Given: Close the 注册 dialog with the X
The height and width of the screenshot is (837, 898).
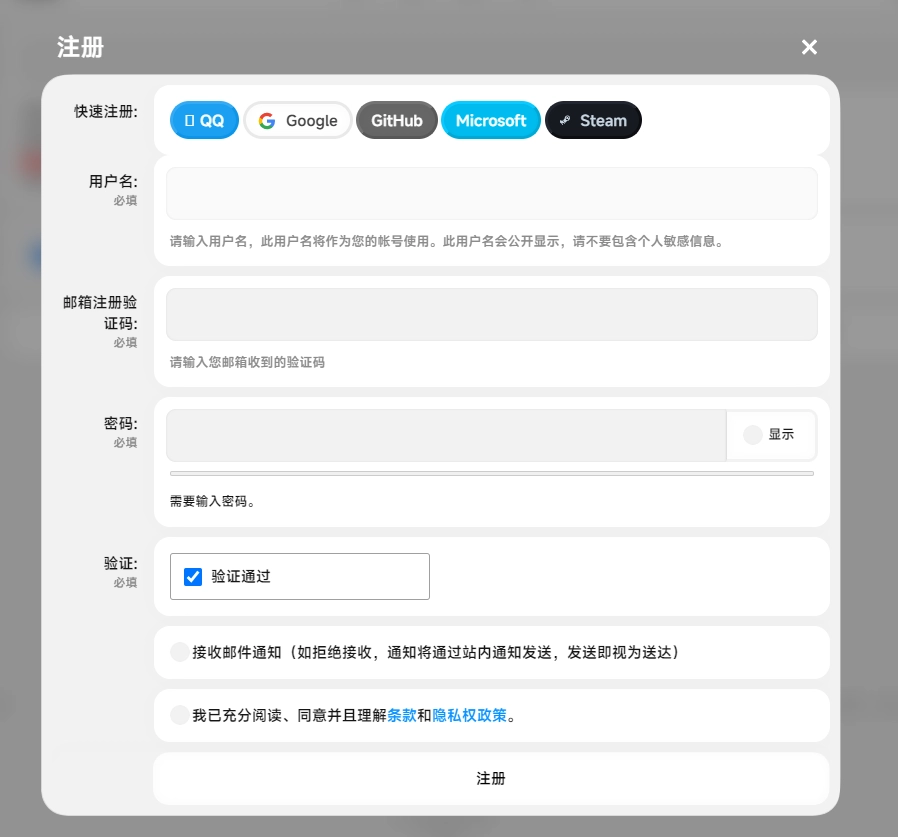Looking at the screenshot, I should (809, 47).
